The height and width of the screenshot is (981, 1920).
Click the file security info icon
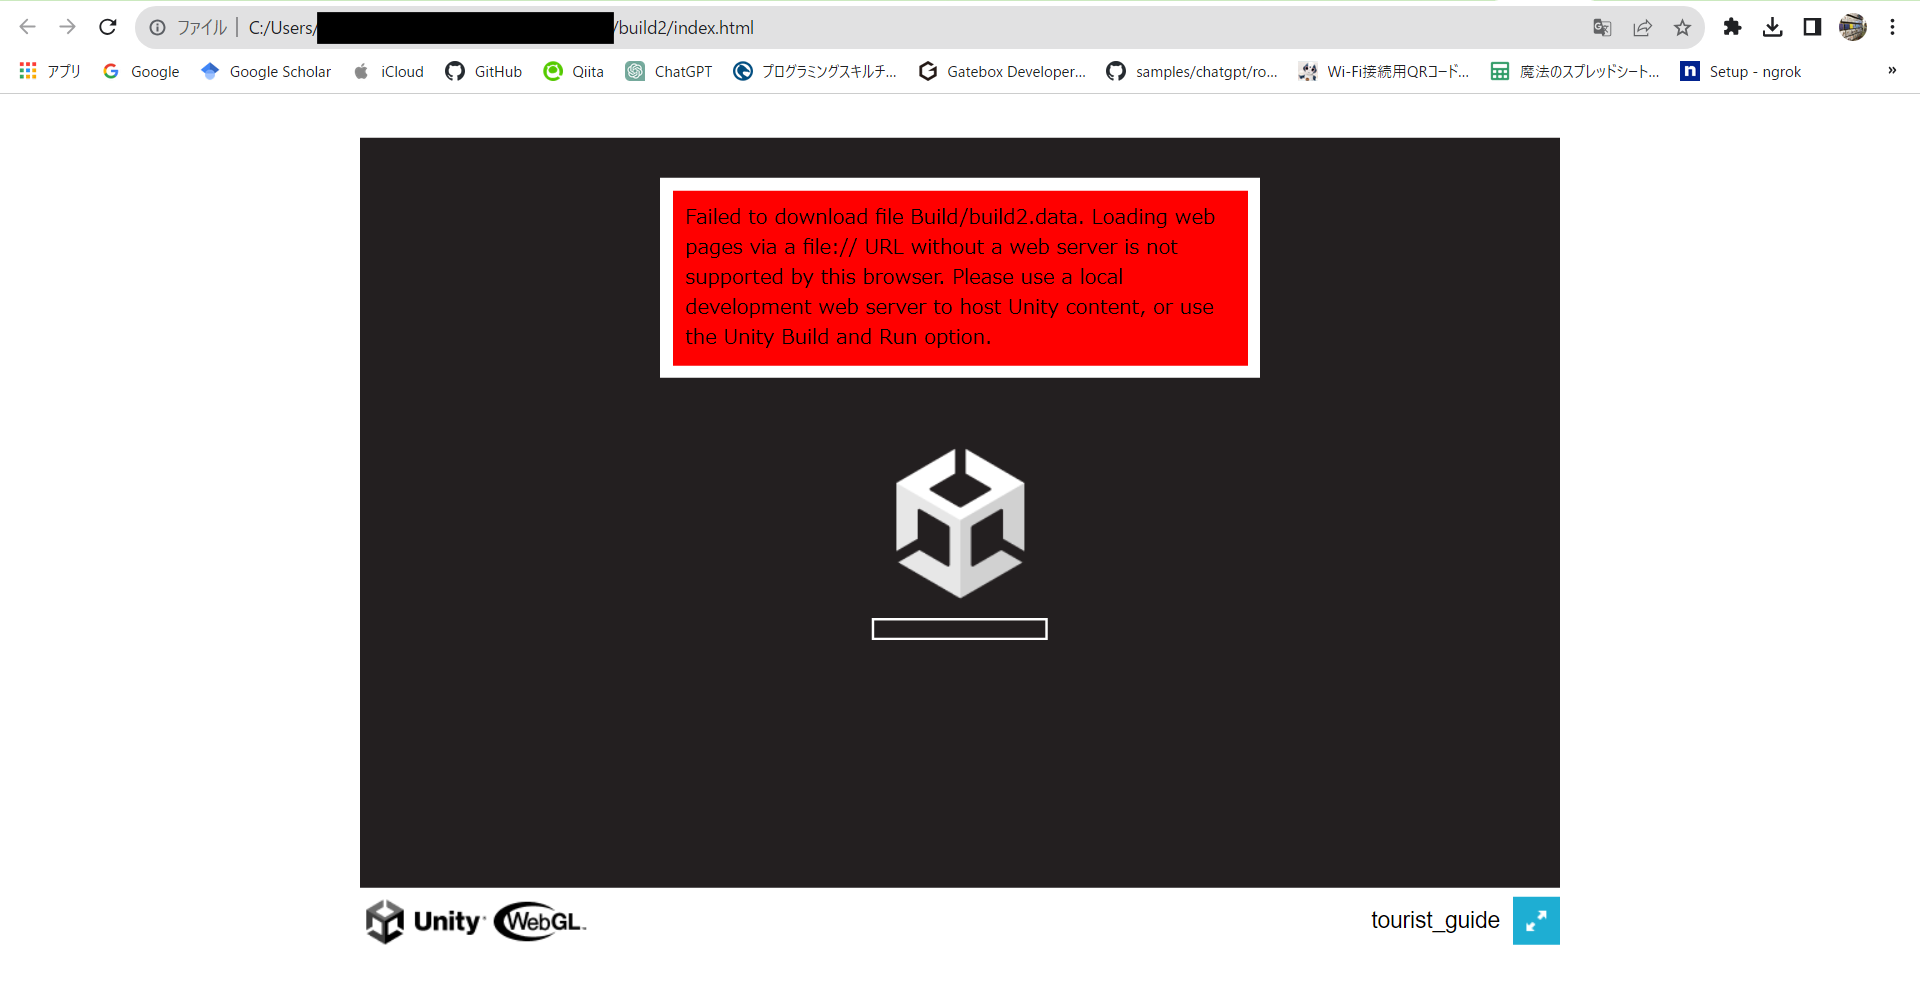click(157, 27)
